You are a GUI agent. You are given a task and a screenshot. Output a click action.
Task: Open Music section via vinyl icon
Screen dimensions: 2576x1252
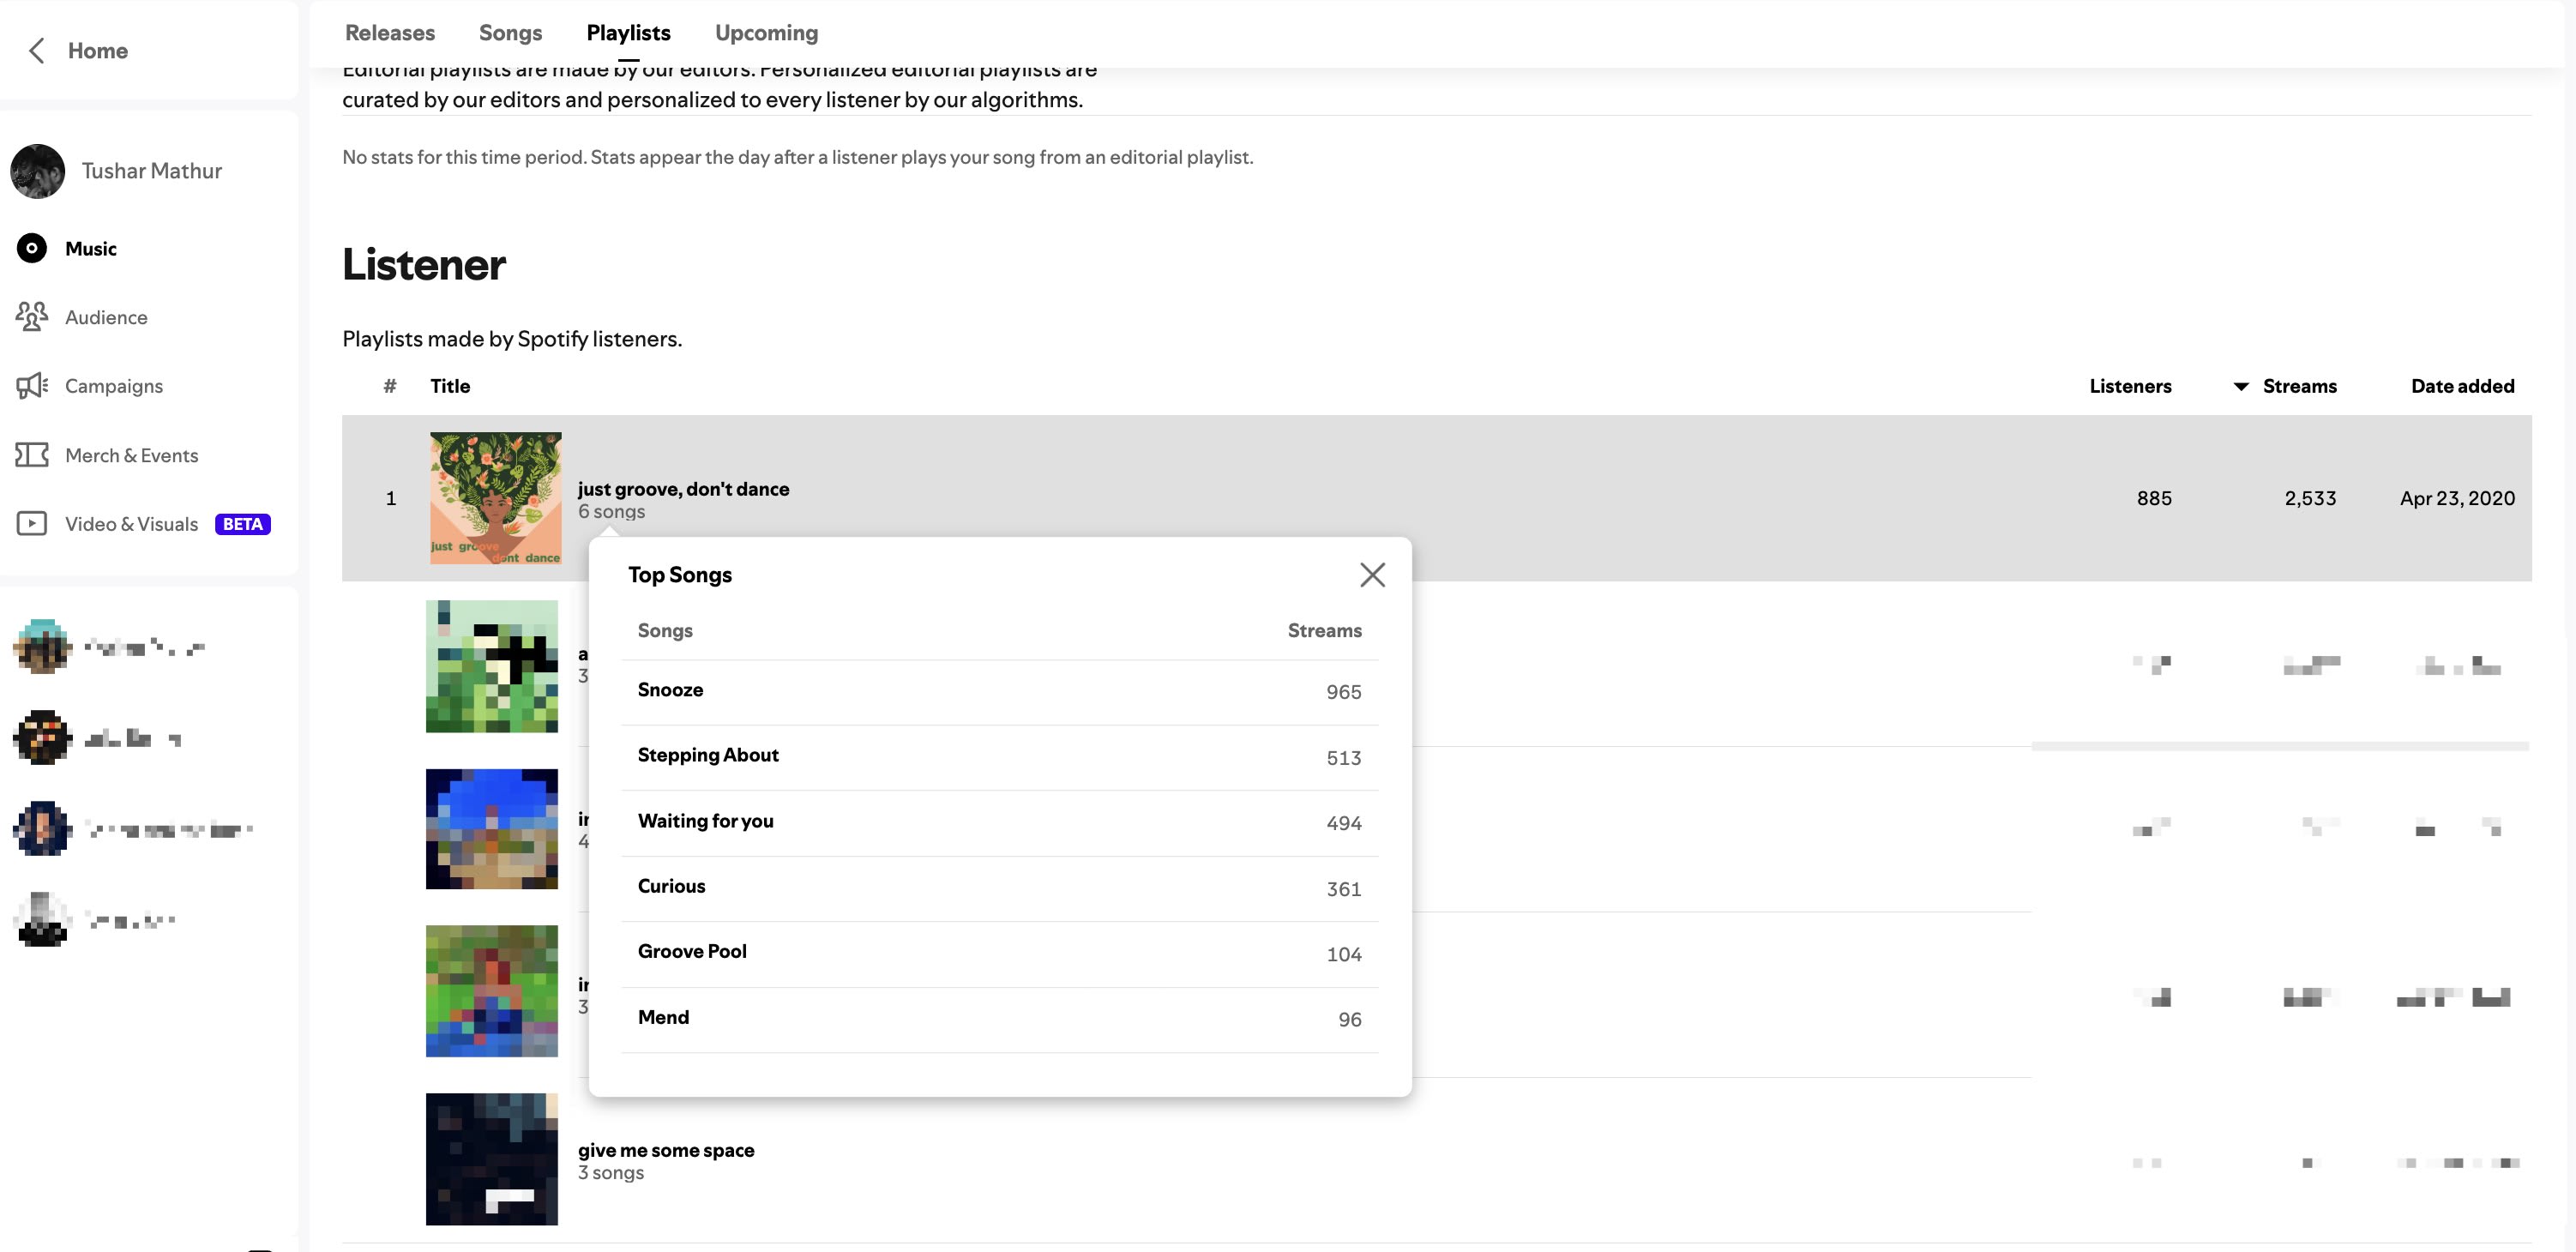32,248
